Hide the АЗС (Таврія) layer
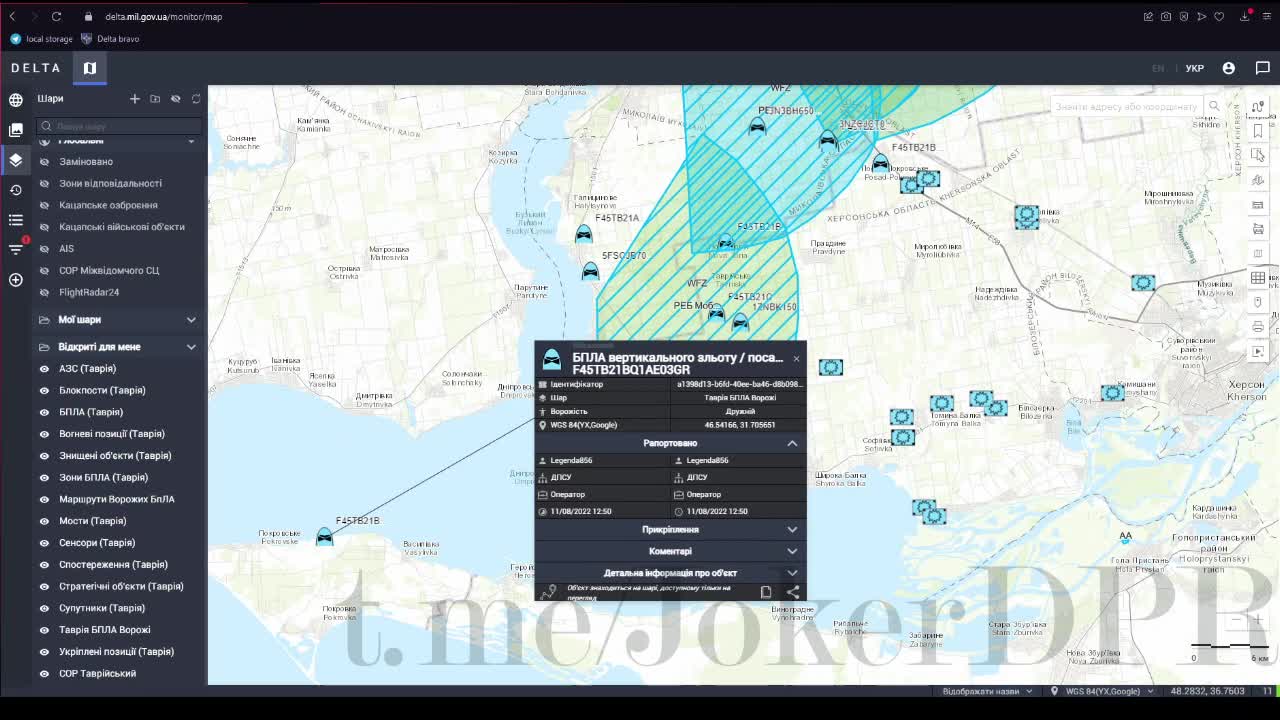Viewport: 1280px width, 720px height. coord(44,369)
